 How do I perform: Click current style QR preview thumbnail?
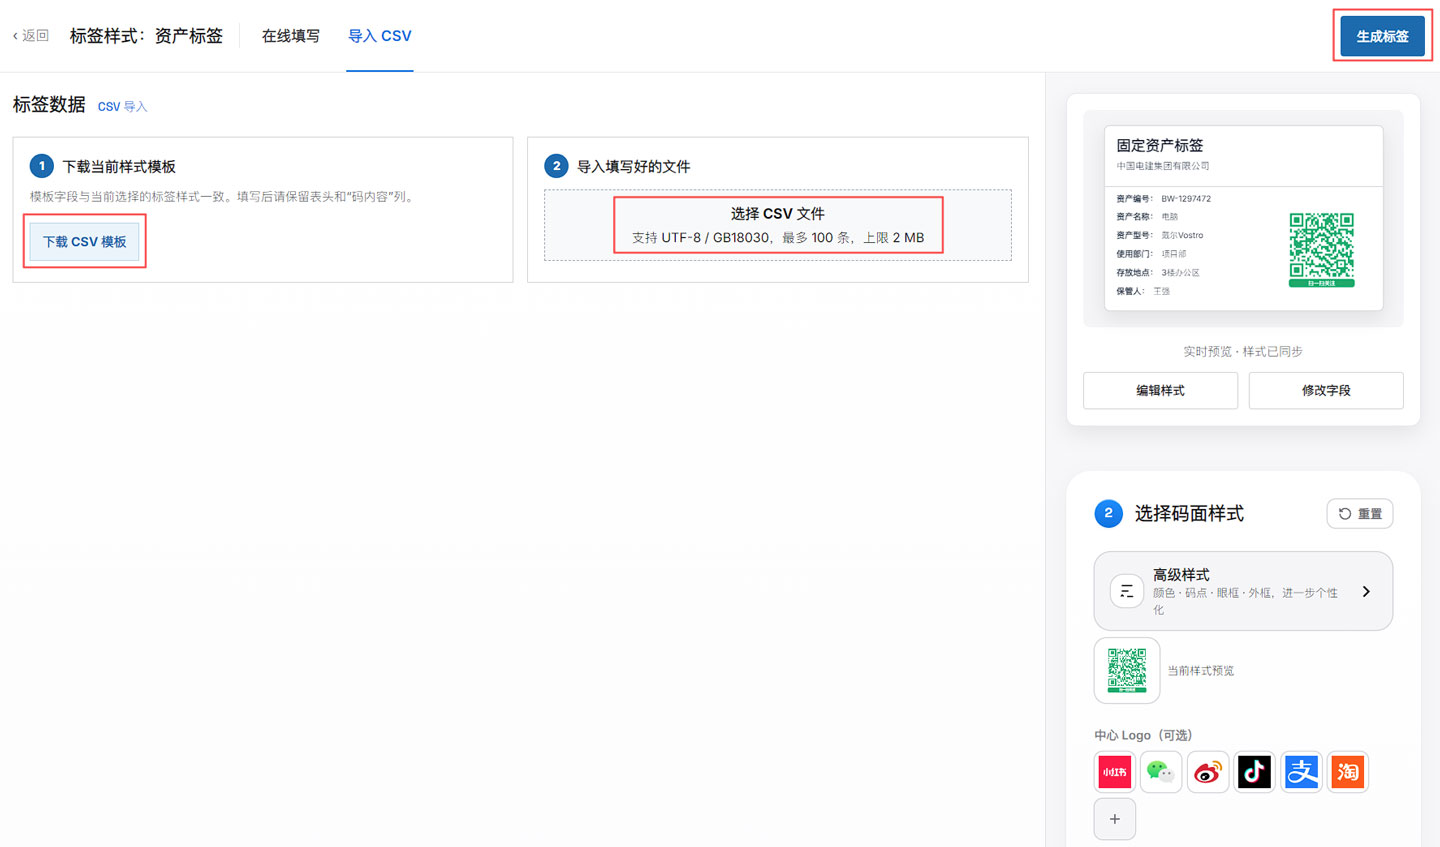pyautogui.click(x=1127, y=671)
